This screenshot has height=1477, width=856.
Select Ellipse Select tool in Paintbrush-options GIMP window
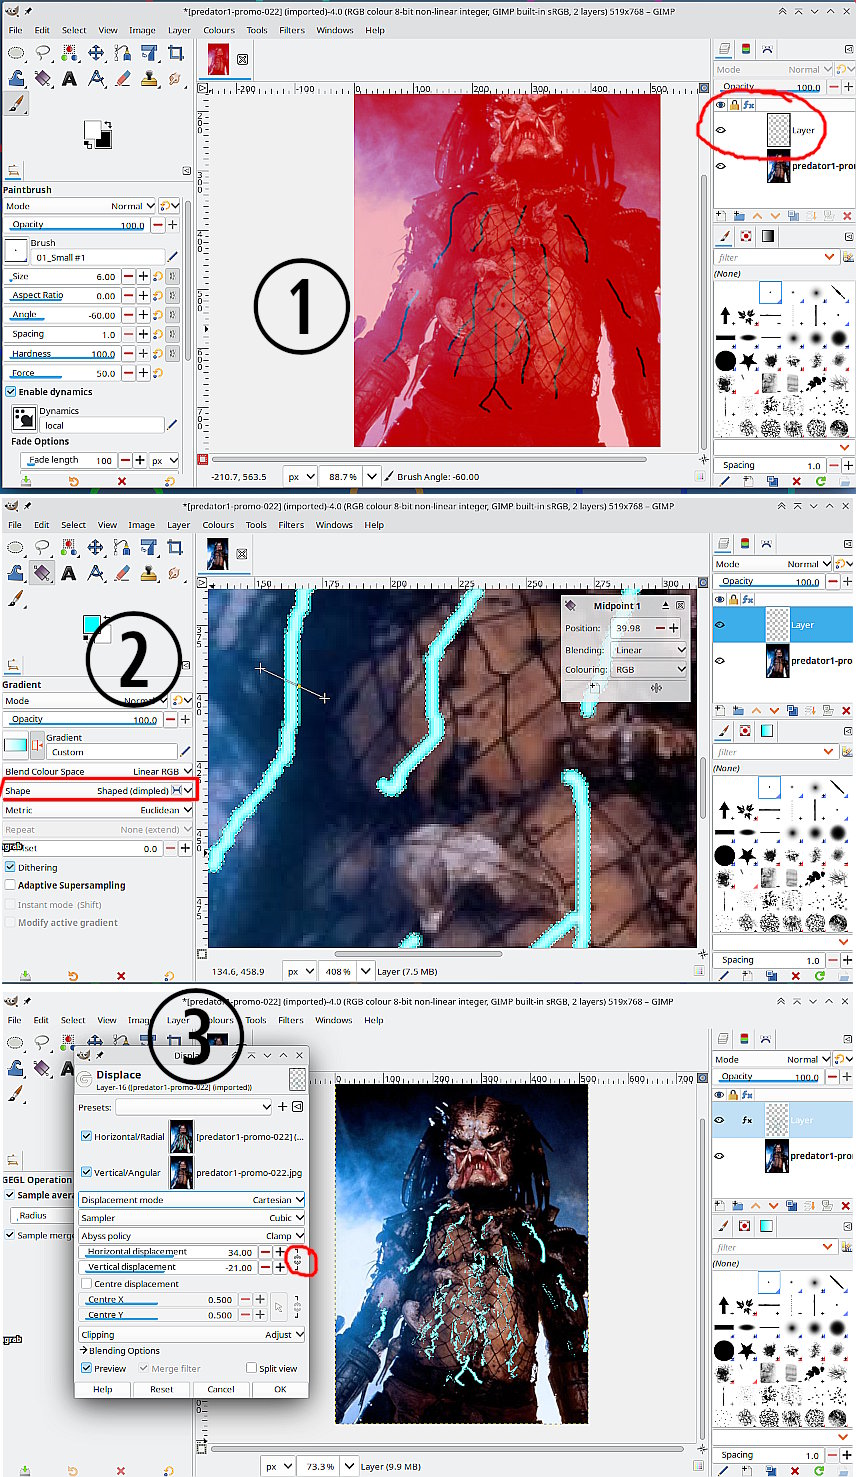[16, 53]
